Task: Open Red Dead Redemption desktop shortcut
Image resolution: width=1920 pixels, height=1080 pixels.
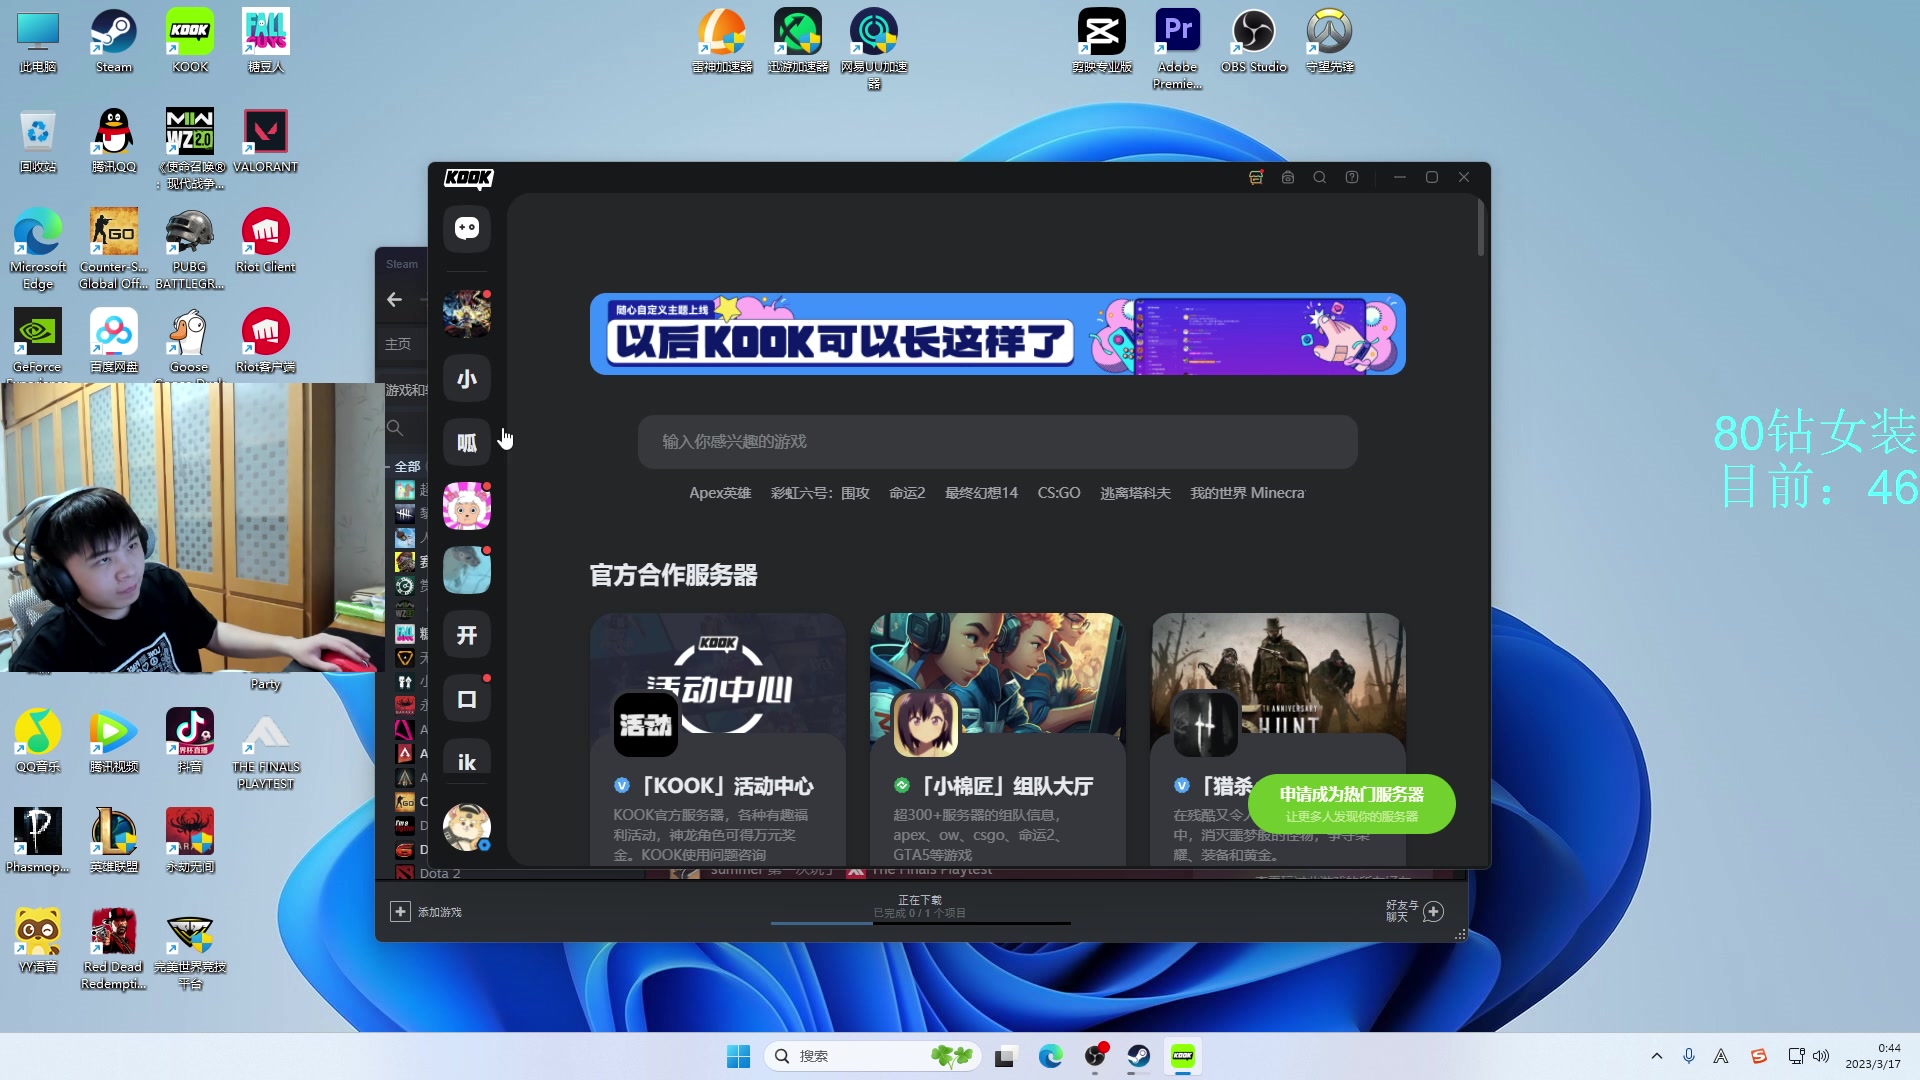Action: (x=114, y=949)
